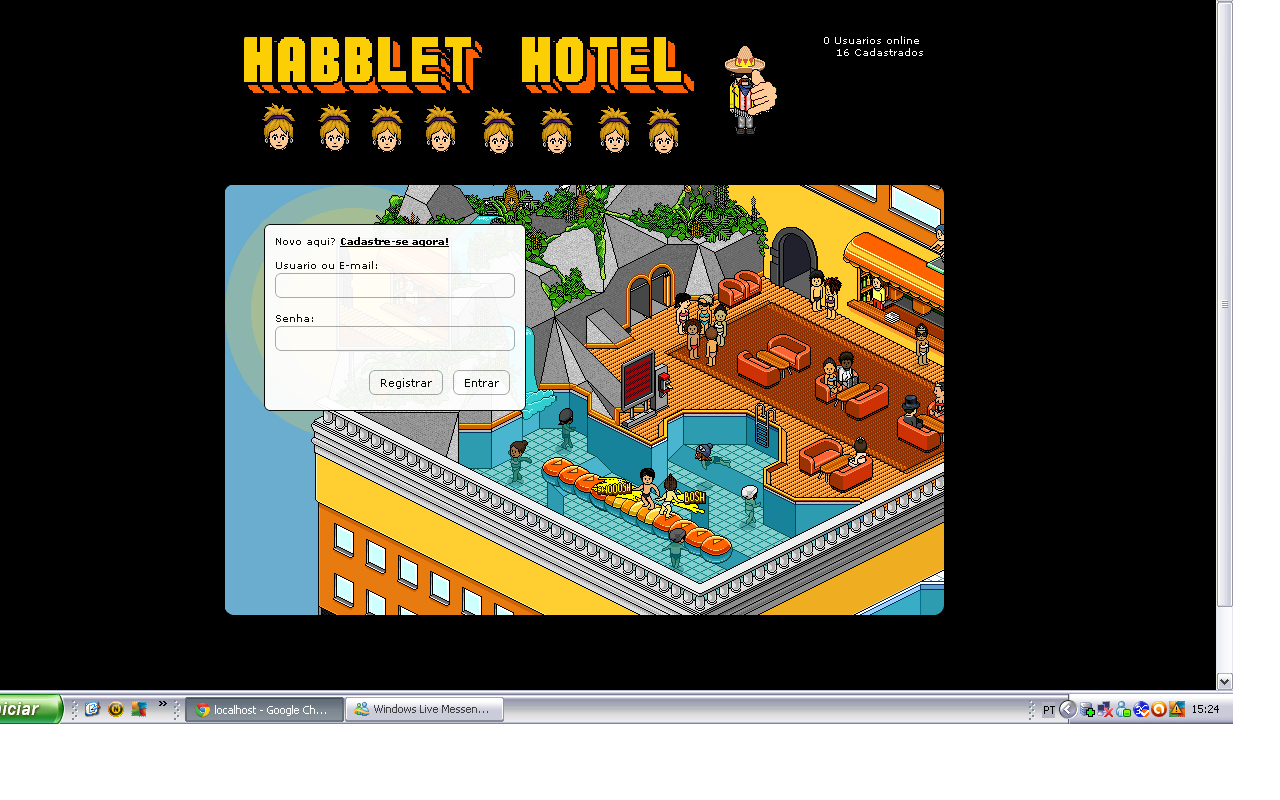Expand the quick launch overflow chevron
The image size is (1280, 800).
163,703
